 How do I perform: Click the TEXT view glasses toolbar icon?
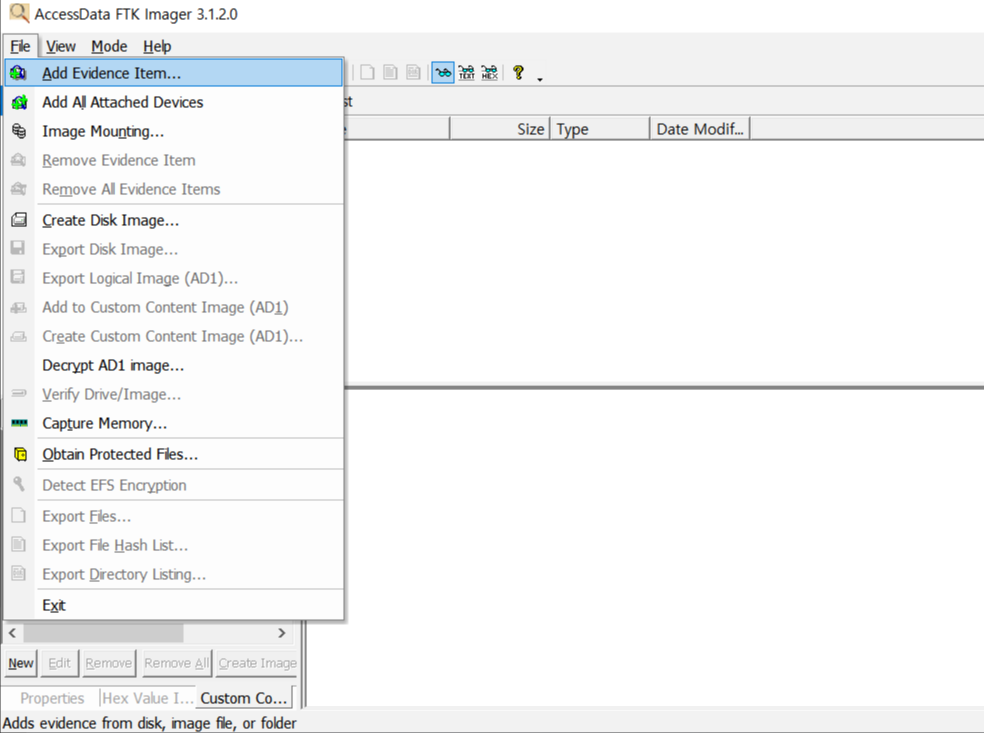(466, 73)
